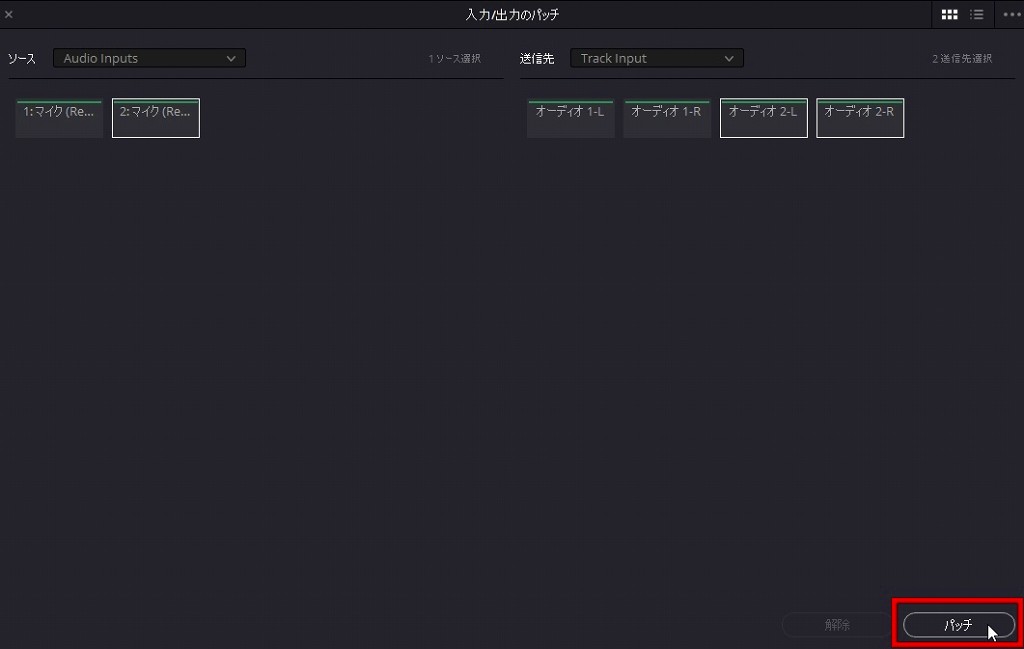1024x649 pixels.
Task: Deselect source tile 2: マイク
Action: (x=156, y=118)
